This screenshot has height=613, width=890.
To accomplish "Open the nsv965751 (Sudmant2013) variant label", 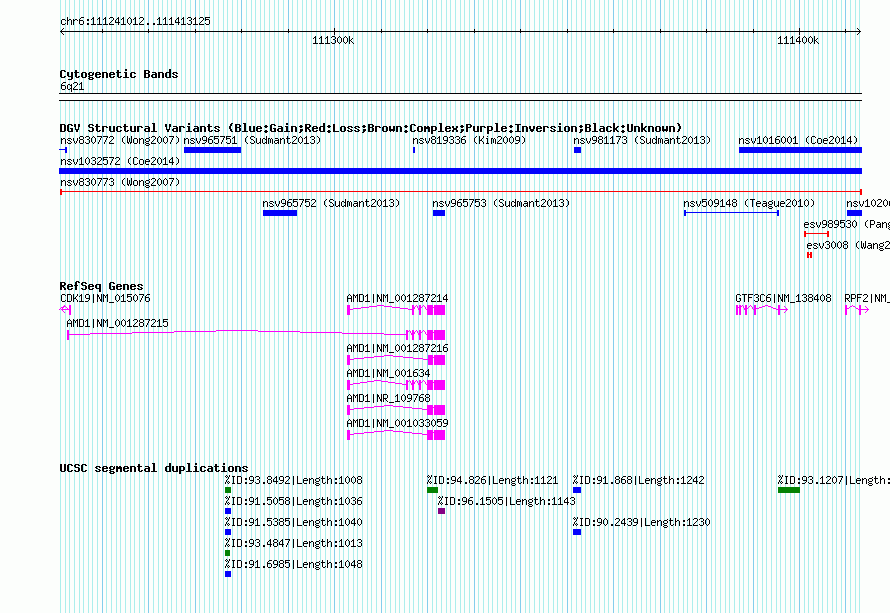I will pos(252,140).
